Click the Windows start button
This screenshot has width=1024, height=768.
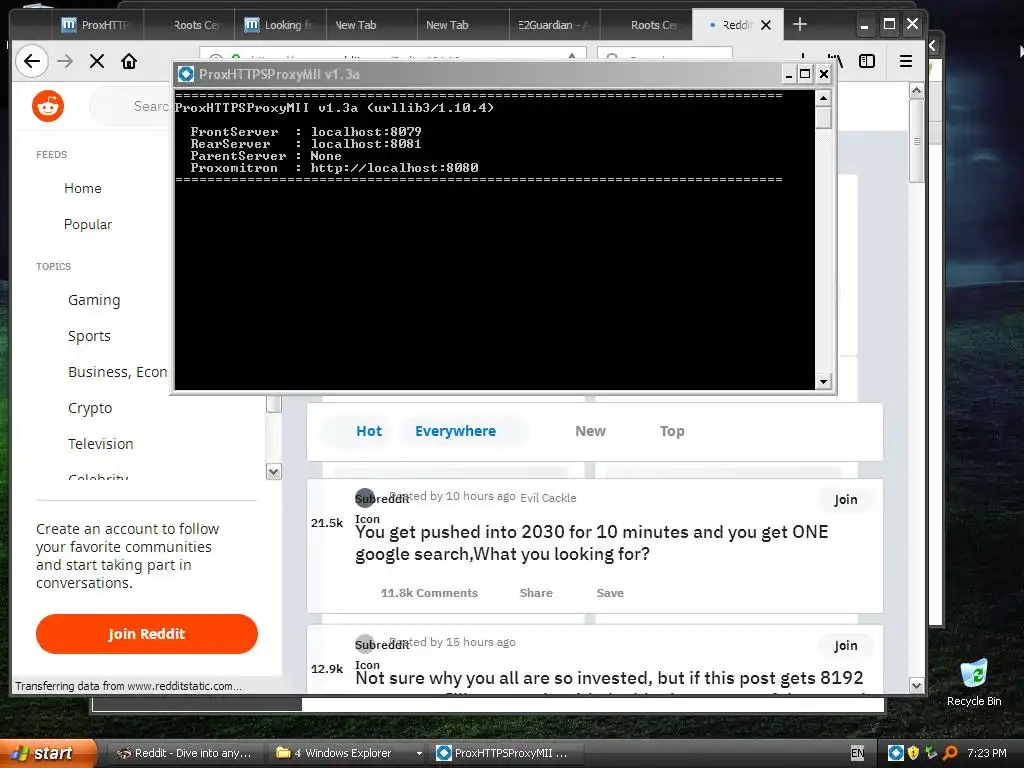(48, 753)
